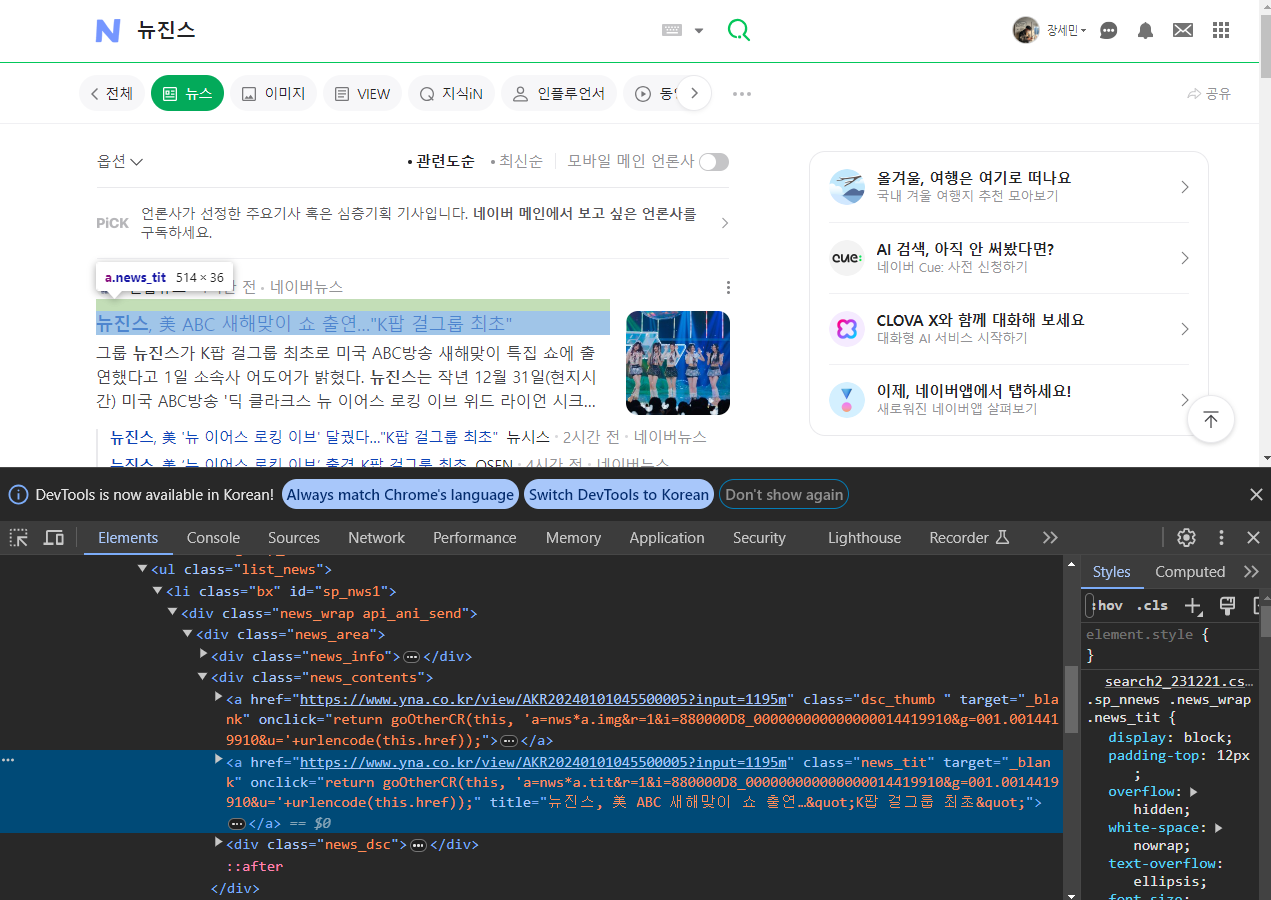This screenshot has height=900, width=1271.
Task: Open CLOVA X와 함께 대화해 보세요 card
Action: 1009,329
